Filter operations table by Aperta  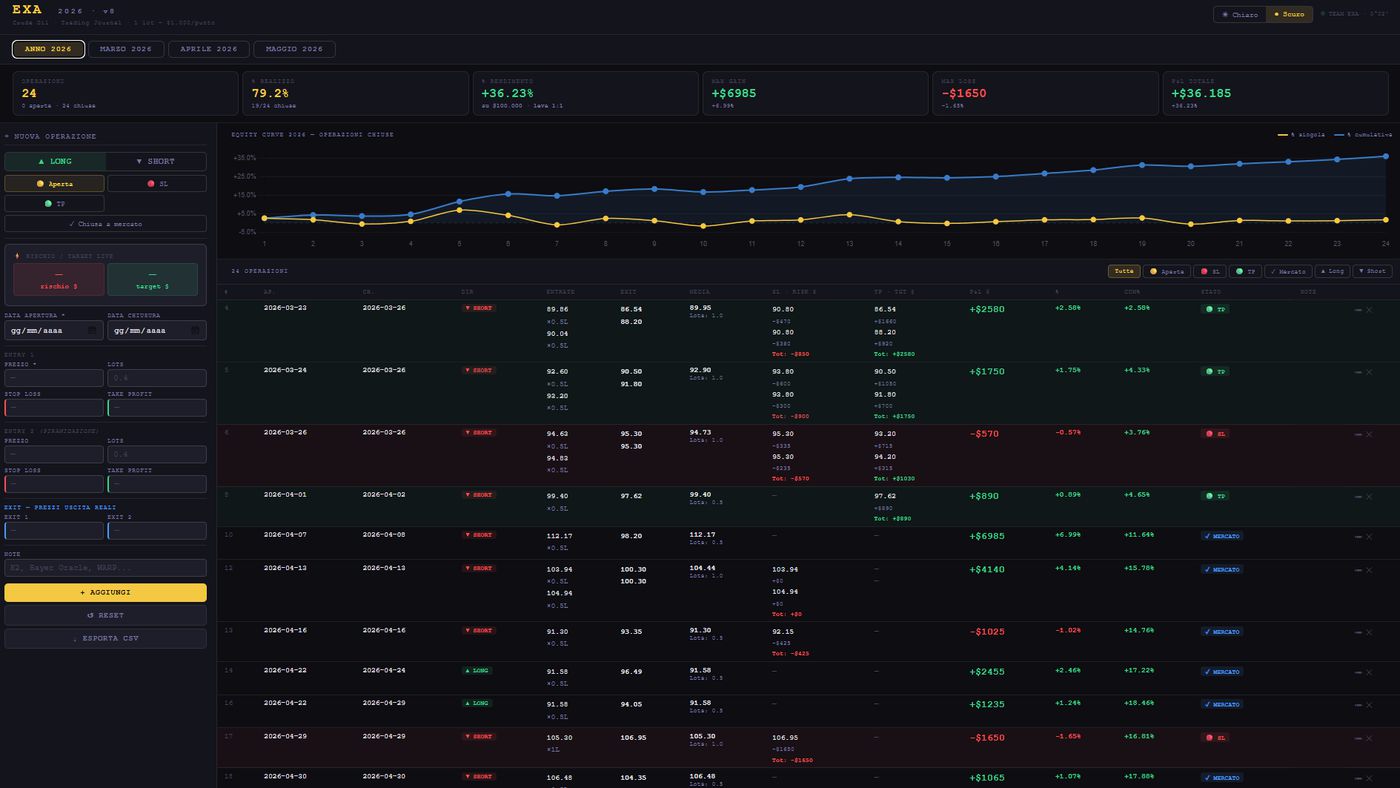pos(1167,271)
